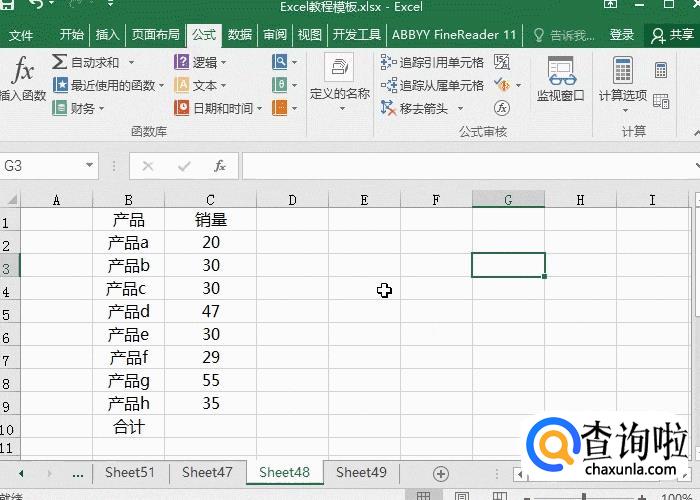Screen dimensions: 700x500
Task: Switch to the Review 审阅 tab
Action: (x=275, y=35)
